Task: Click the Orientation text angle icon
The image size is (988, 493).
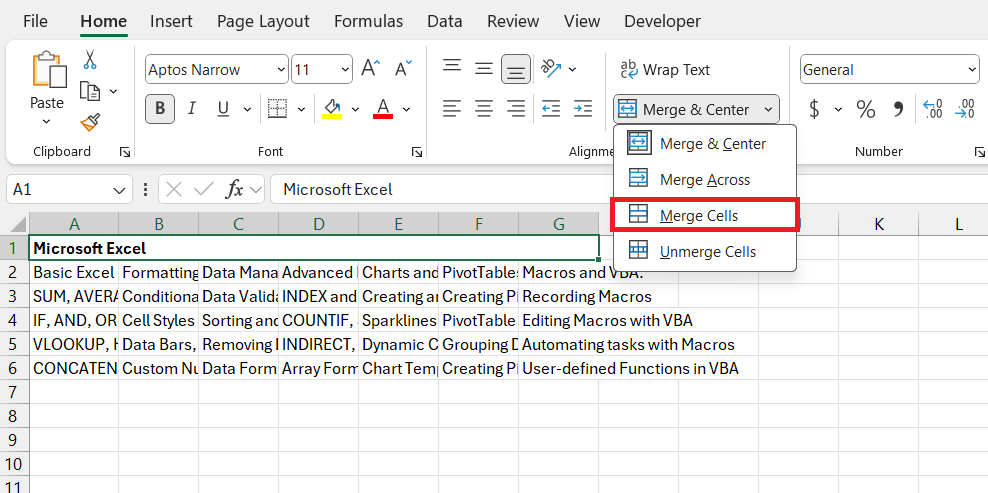Action: pos(551,69)
